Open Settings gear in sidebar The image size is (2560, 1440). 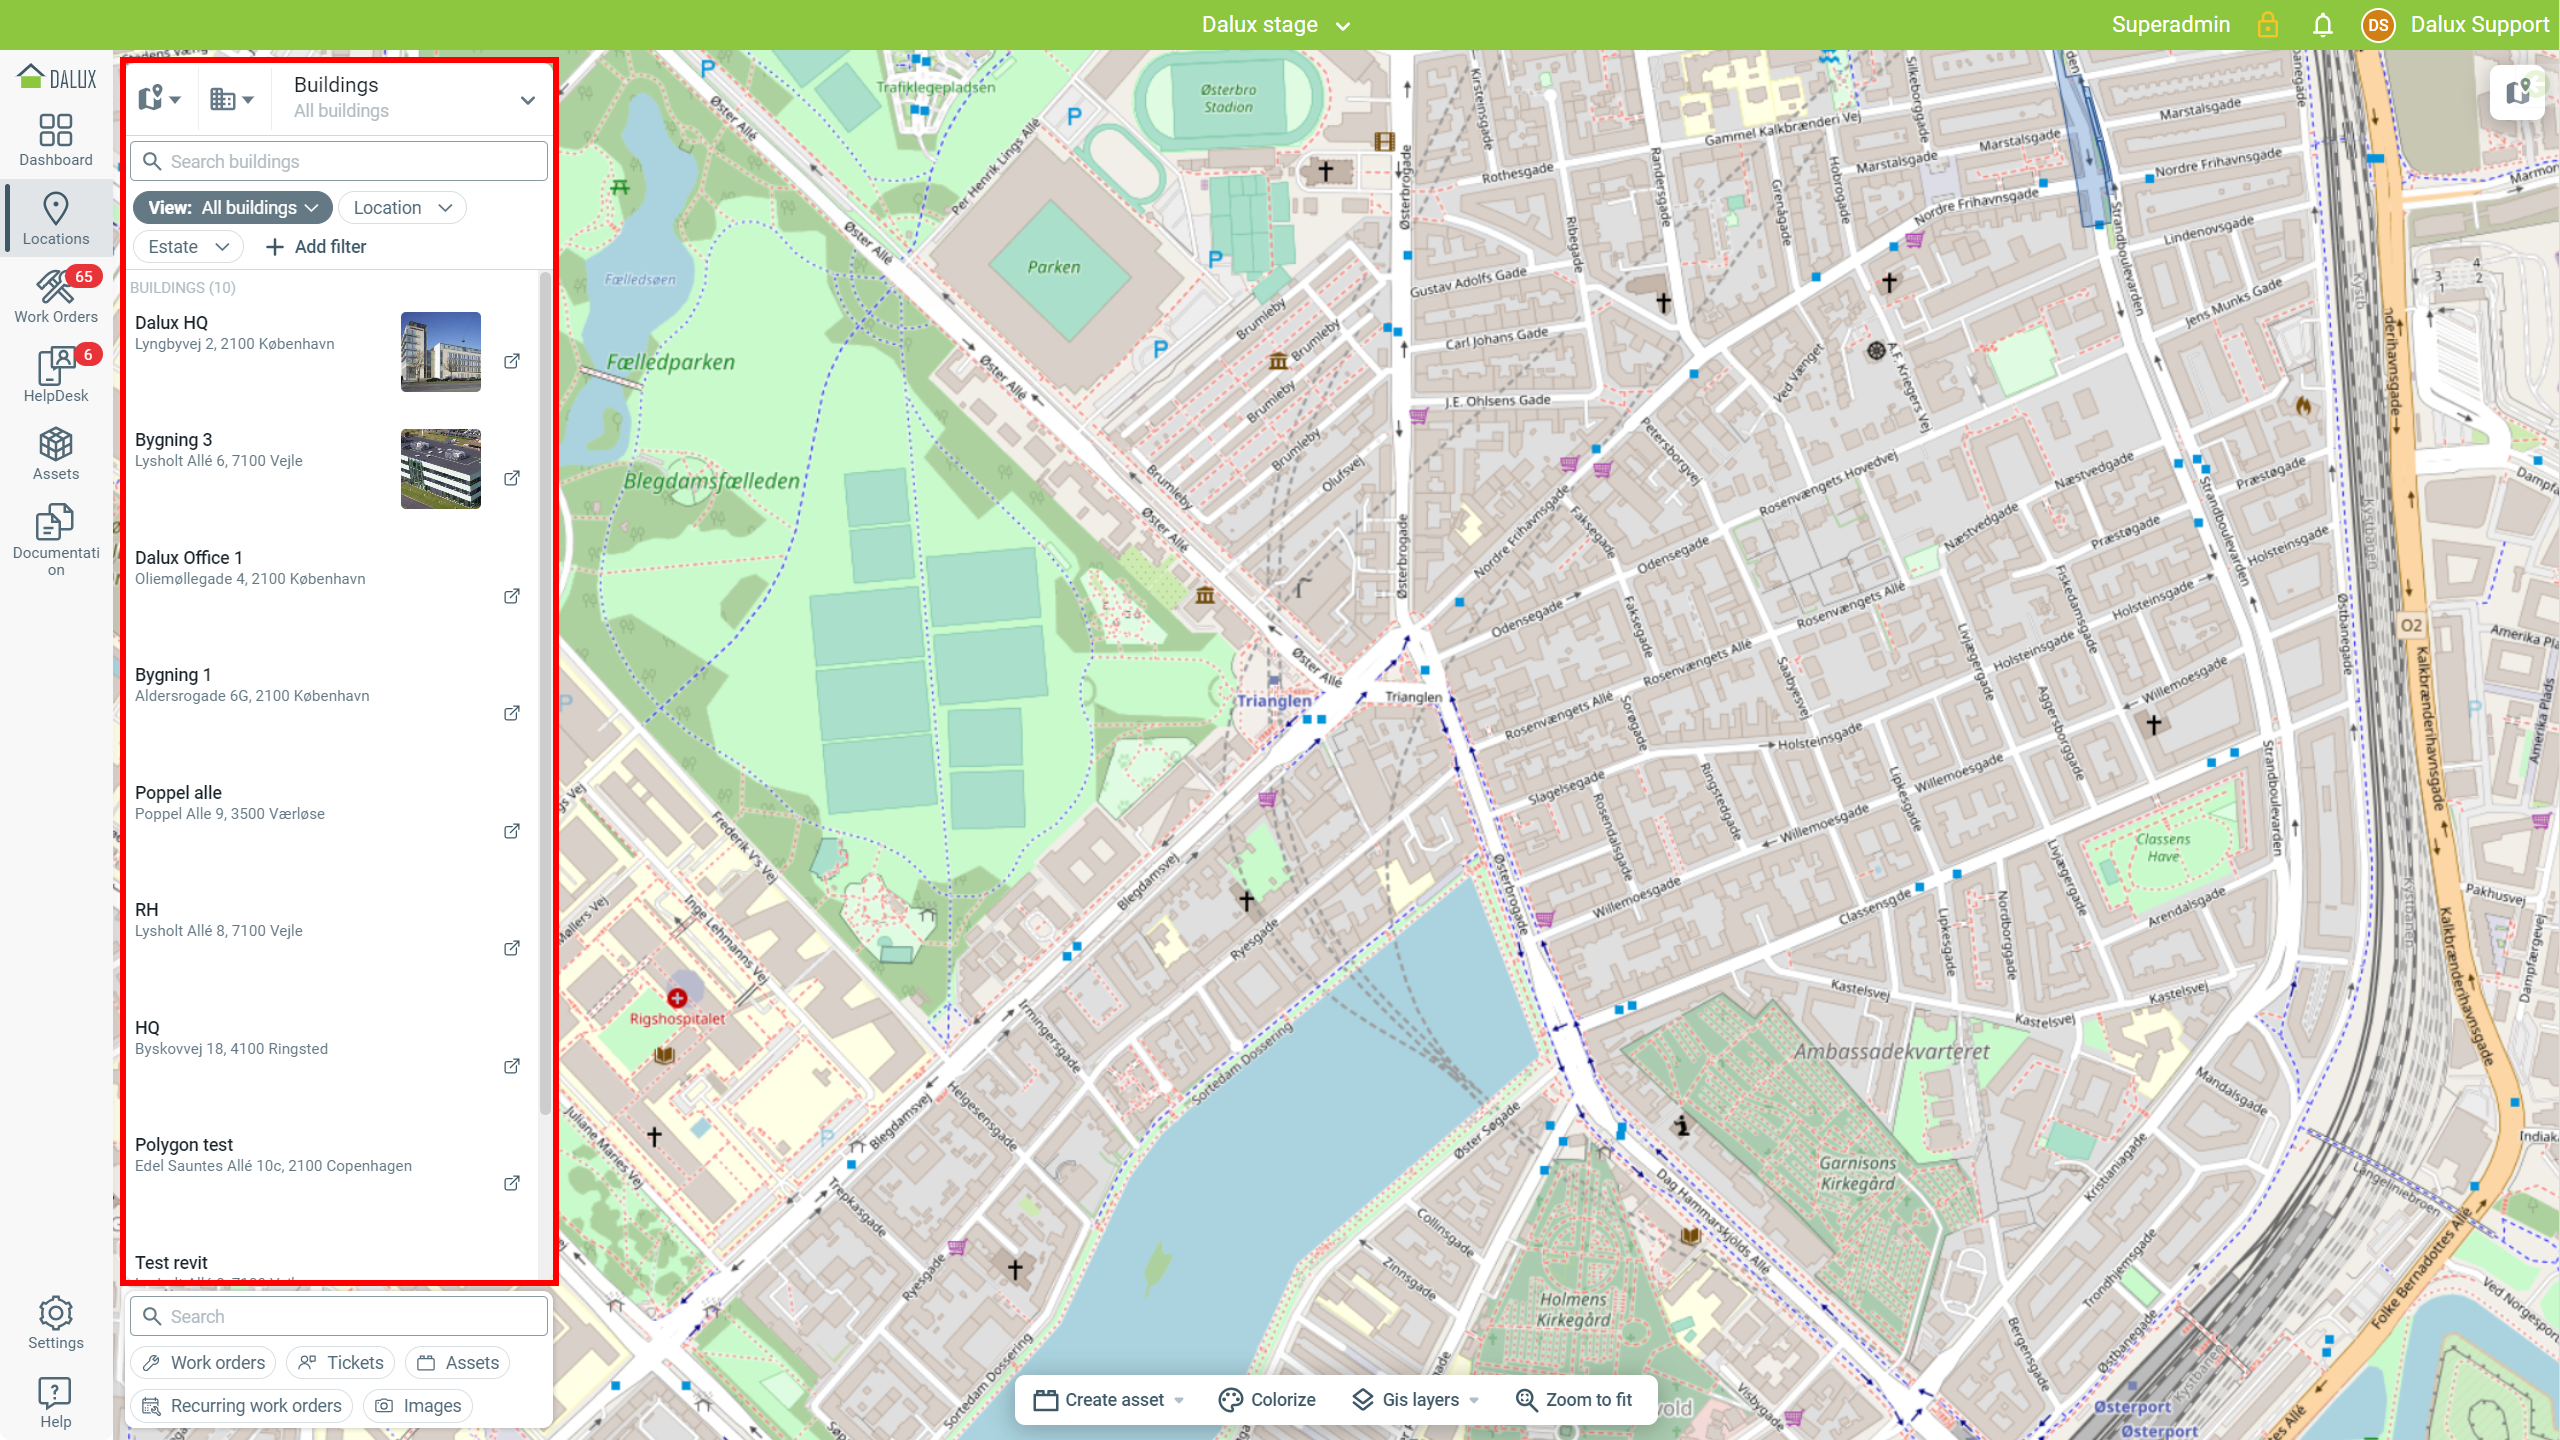tap(56, 1323)
